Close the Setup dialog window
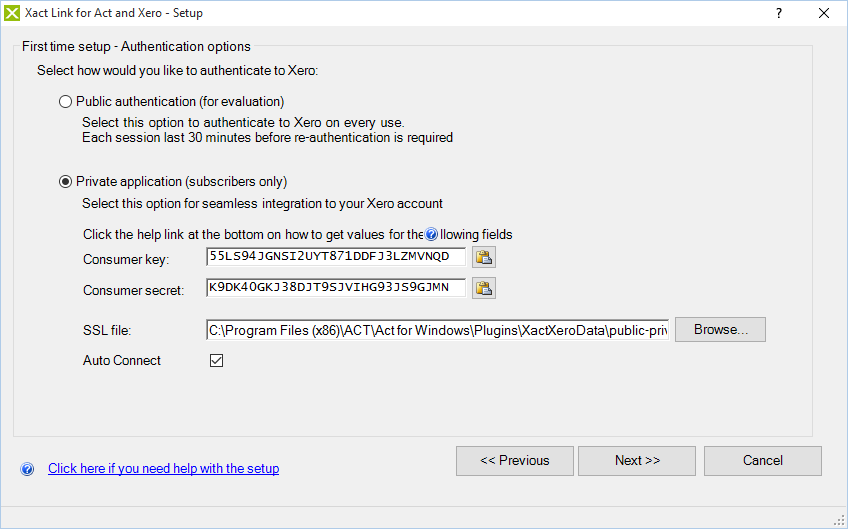The width and height of the screenshot is (848, 529). 824,13
